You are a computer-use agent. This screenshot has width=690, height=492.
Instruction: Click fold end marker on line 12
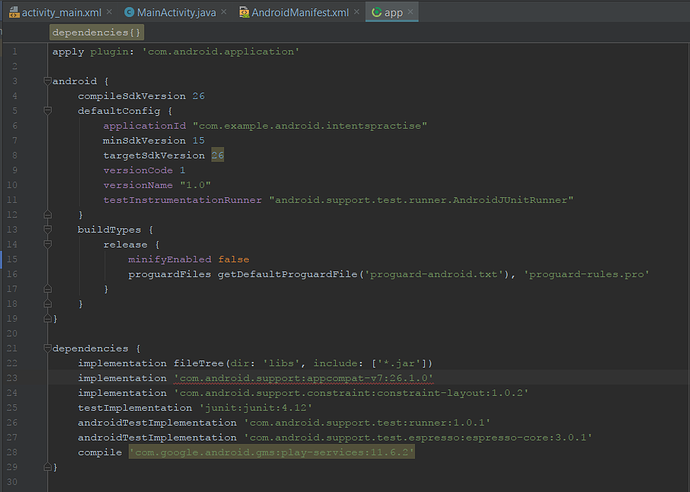click(48, 214)
